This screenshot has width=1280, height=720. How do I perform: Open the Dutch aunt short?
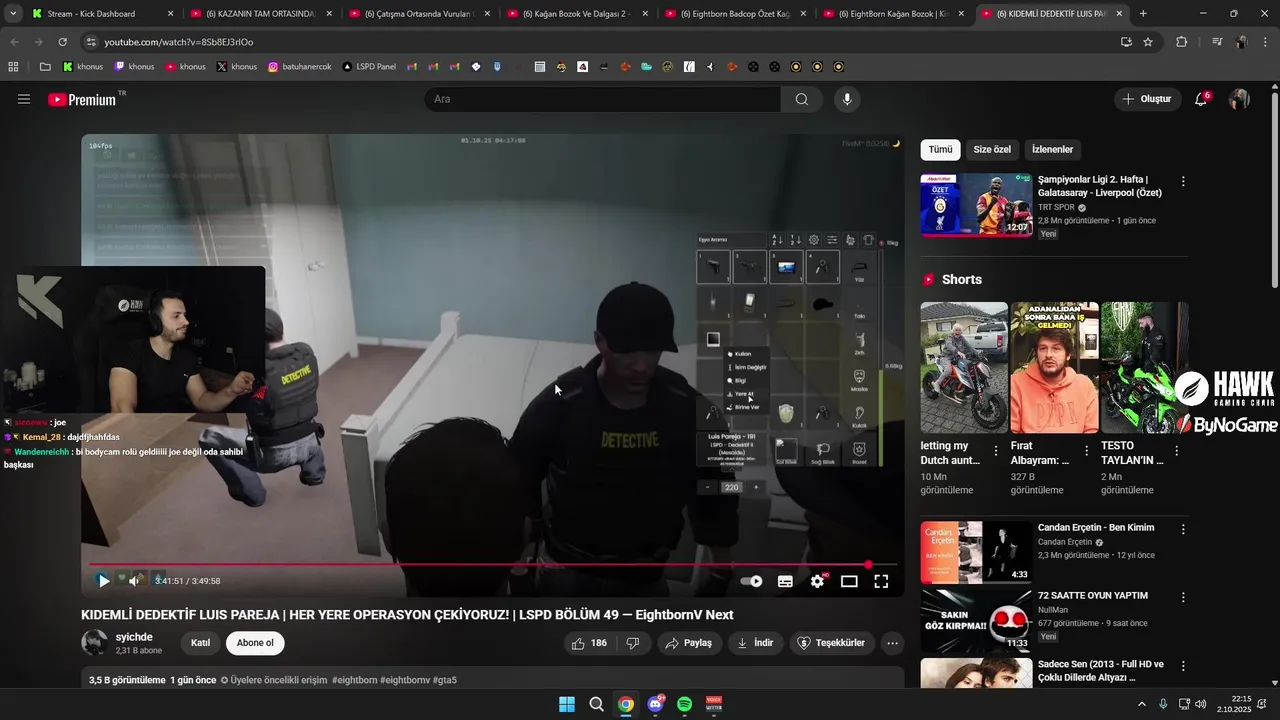click(x=964, y=368)
